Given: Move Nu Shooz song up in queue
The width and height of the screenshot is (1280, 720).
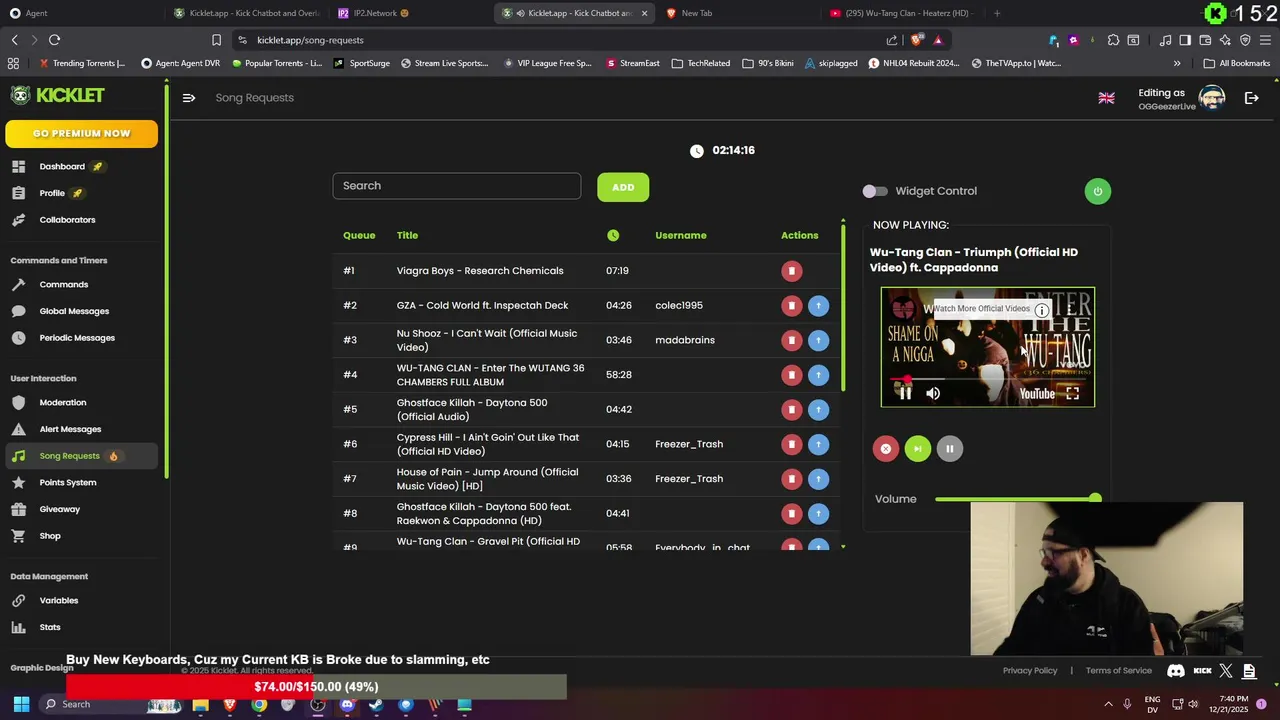Looking at the screenshot, I should 818,340.
